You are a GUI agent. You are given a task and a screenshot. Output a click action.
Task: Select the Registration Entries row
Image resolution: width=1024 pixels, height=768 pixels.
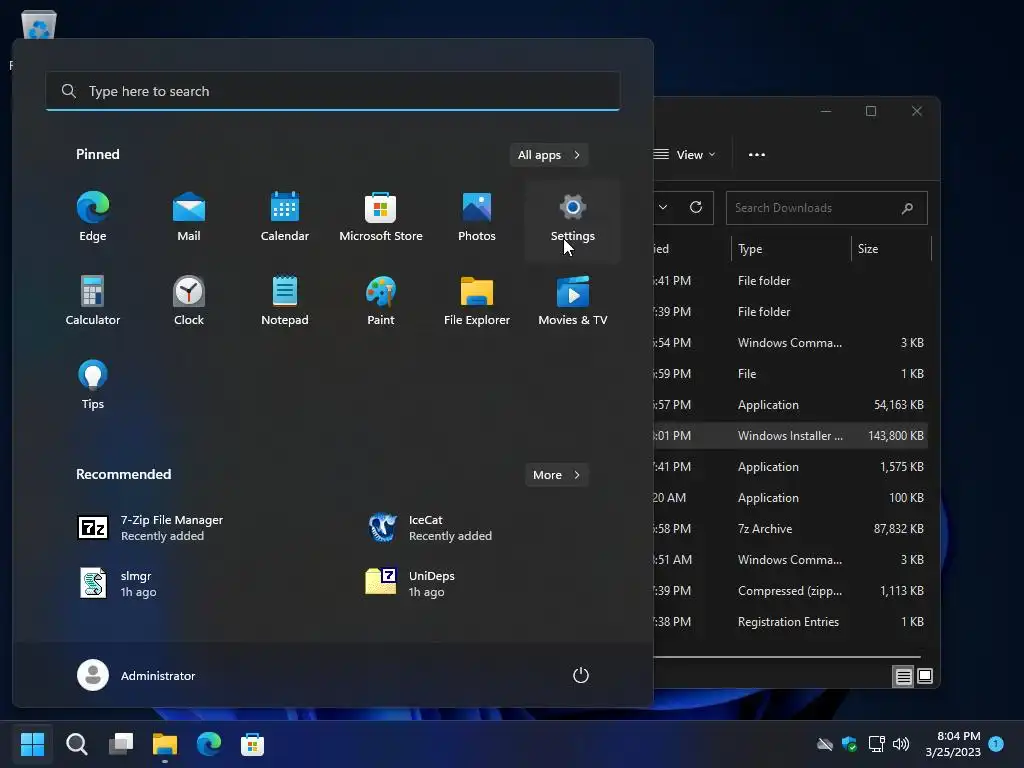tap(790, 622)
